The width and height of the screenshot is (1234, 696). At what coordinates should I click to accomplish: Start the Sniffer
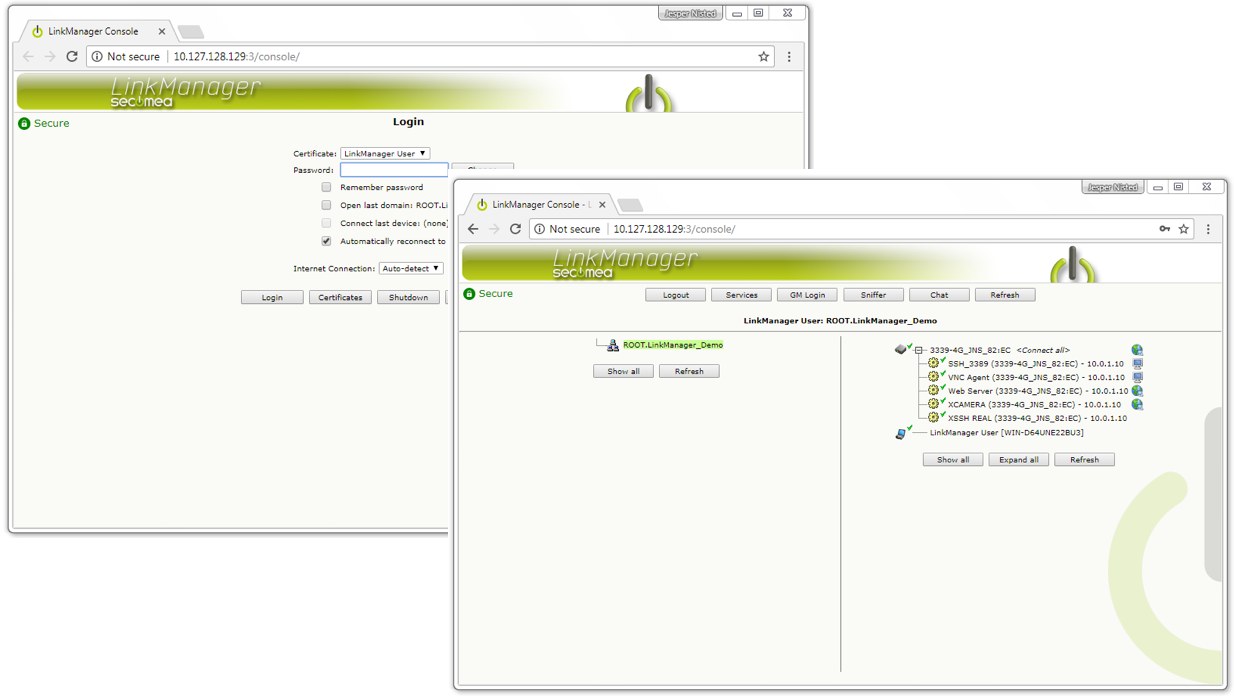pos(873,295)
